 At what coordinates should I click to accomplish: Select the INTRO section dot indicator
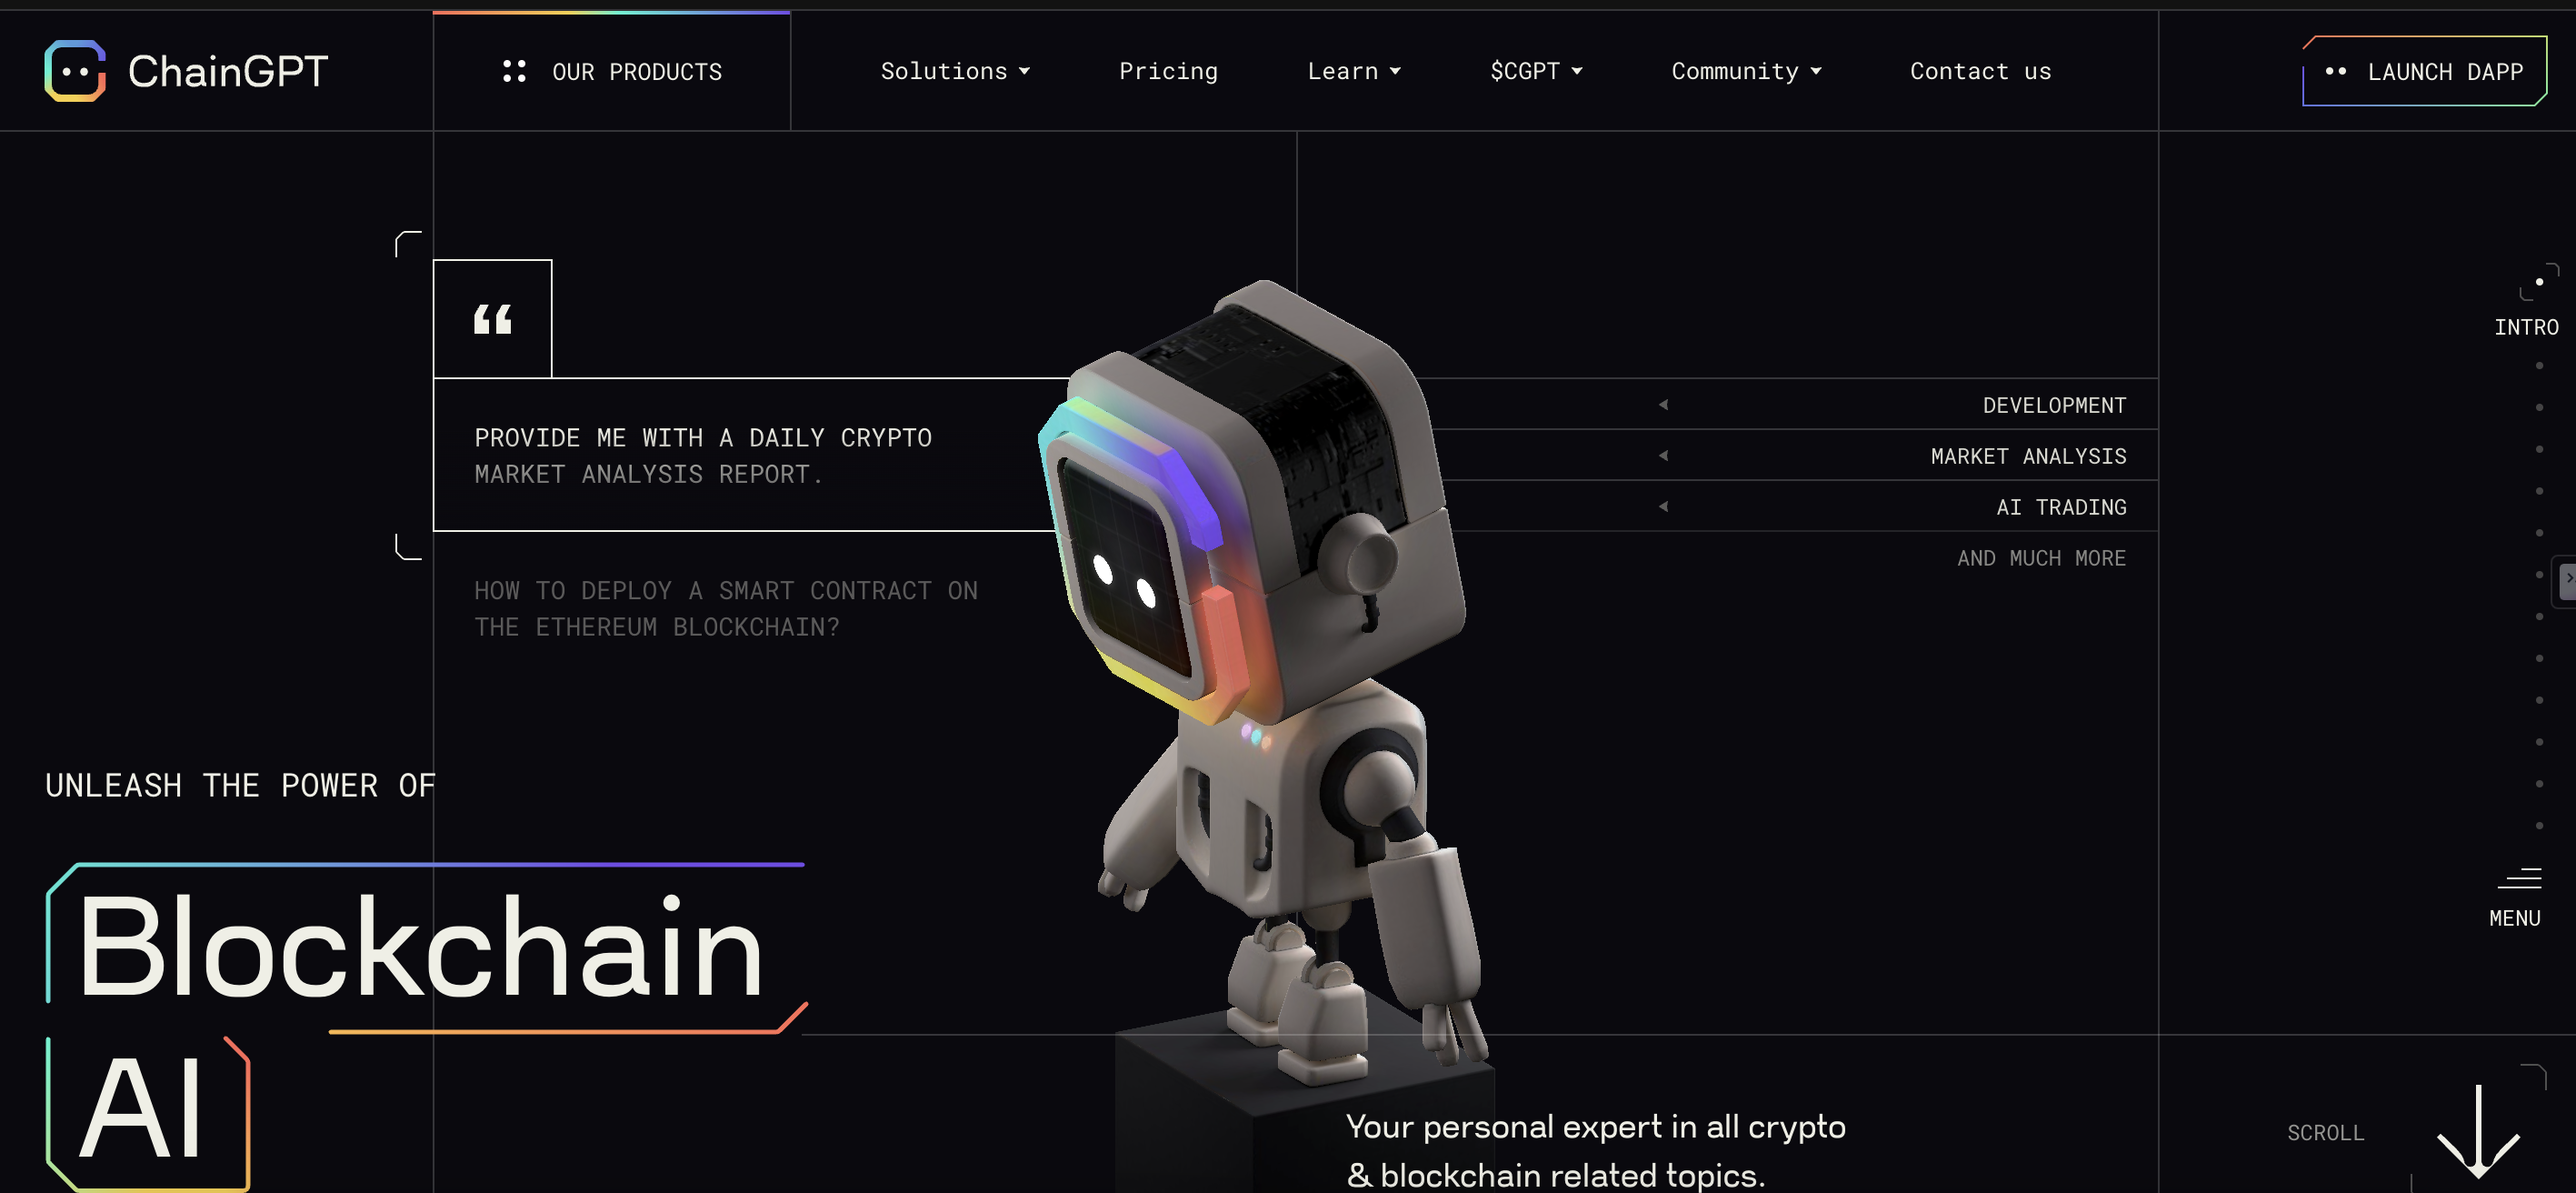pos(2539,282)
